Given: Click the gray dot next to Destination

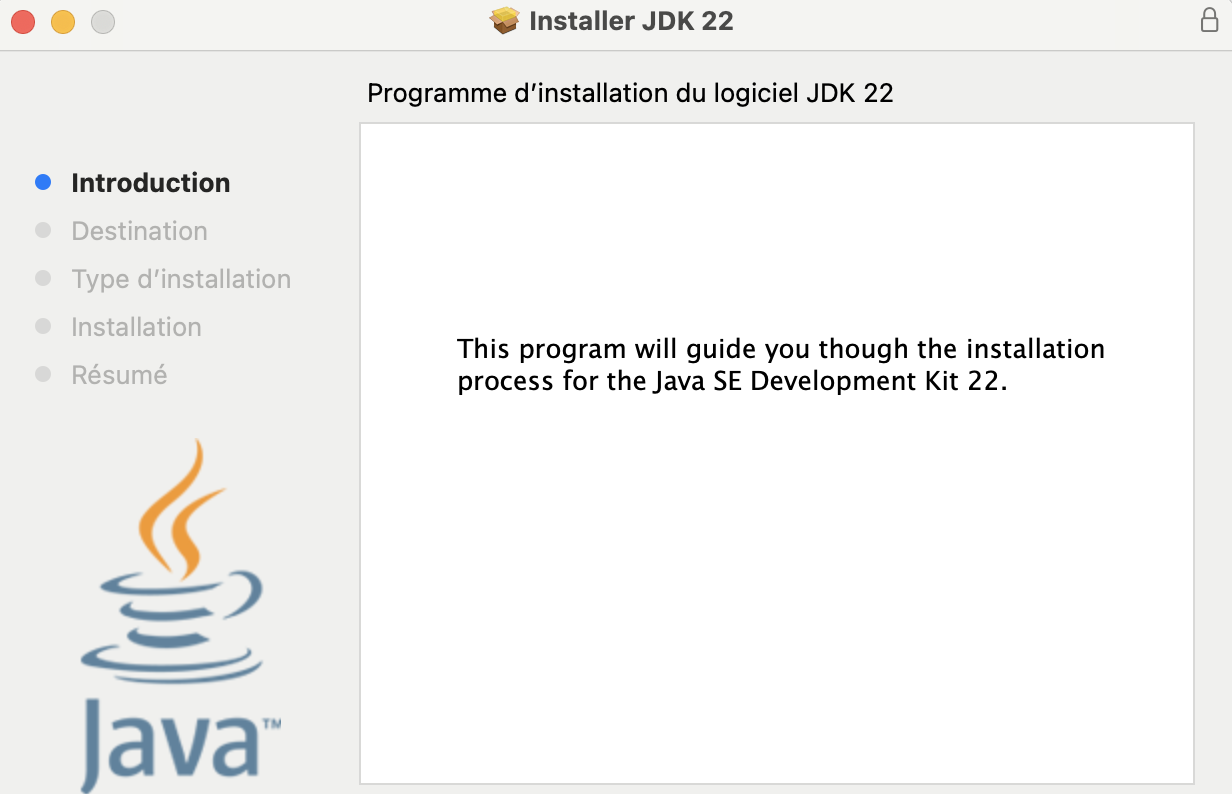Looking at the screenshot, I should click(x=43, y=229).
